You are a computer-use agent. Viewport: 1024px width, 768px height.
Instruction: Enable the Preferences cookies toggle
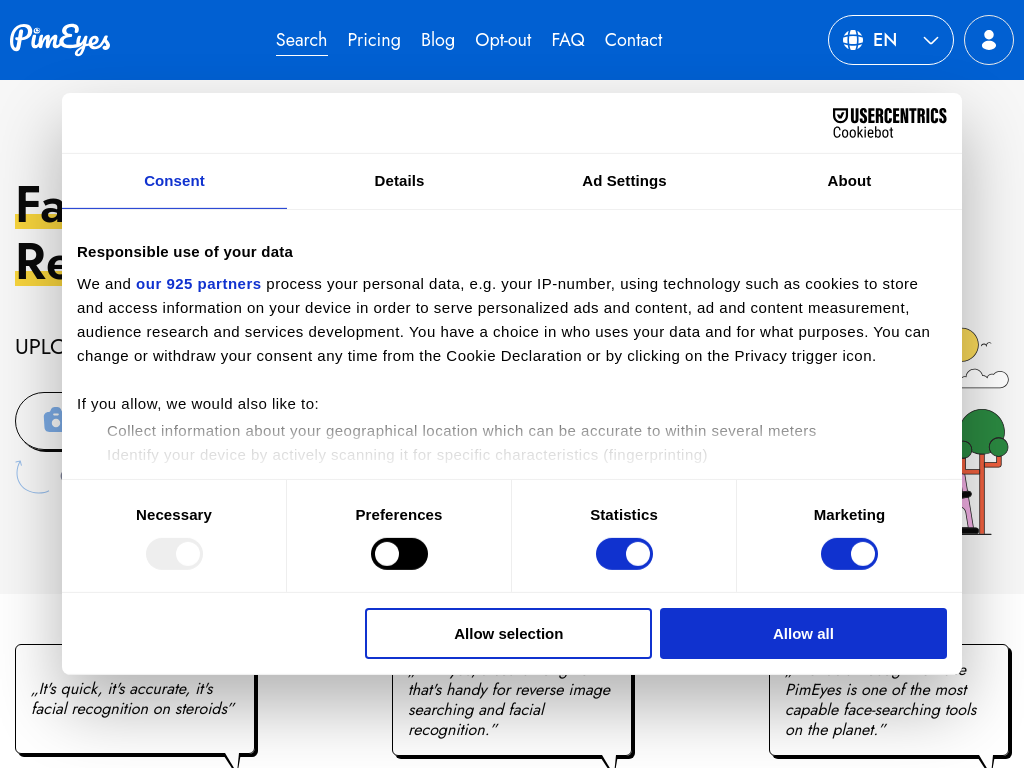point(399,554)
